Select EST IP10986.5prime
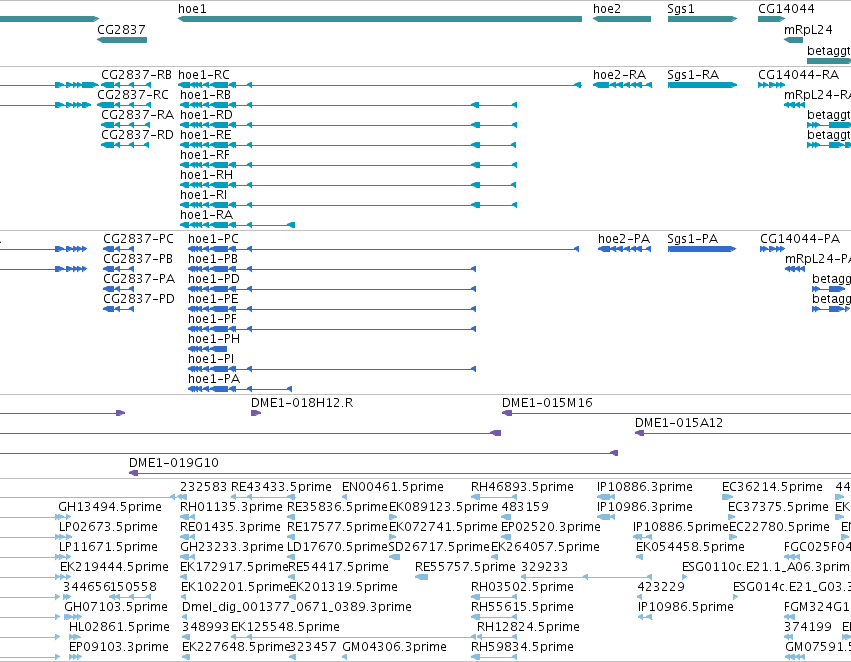The image size is (851, 662). click(x=685, y=607)
